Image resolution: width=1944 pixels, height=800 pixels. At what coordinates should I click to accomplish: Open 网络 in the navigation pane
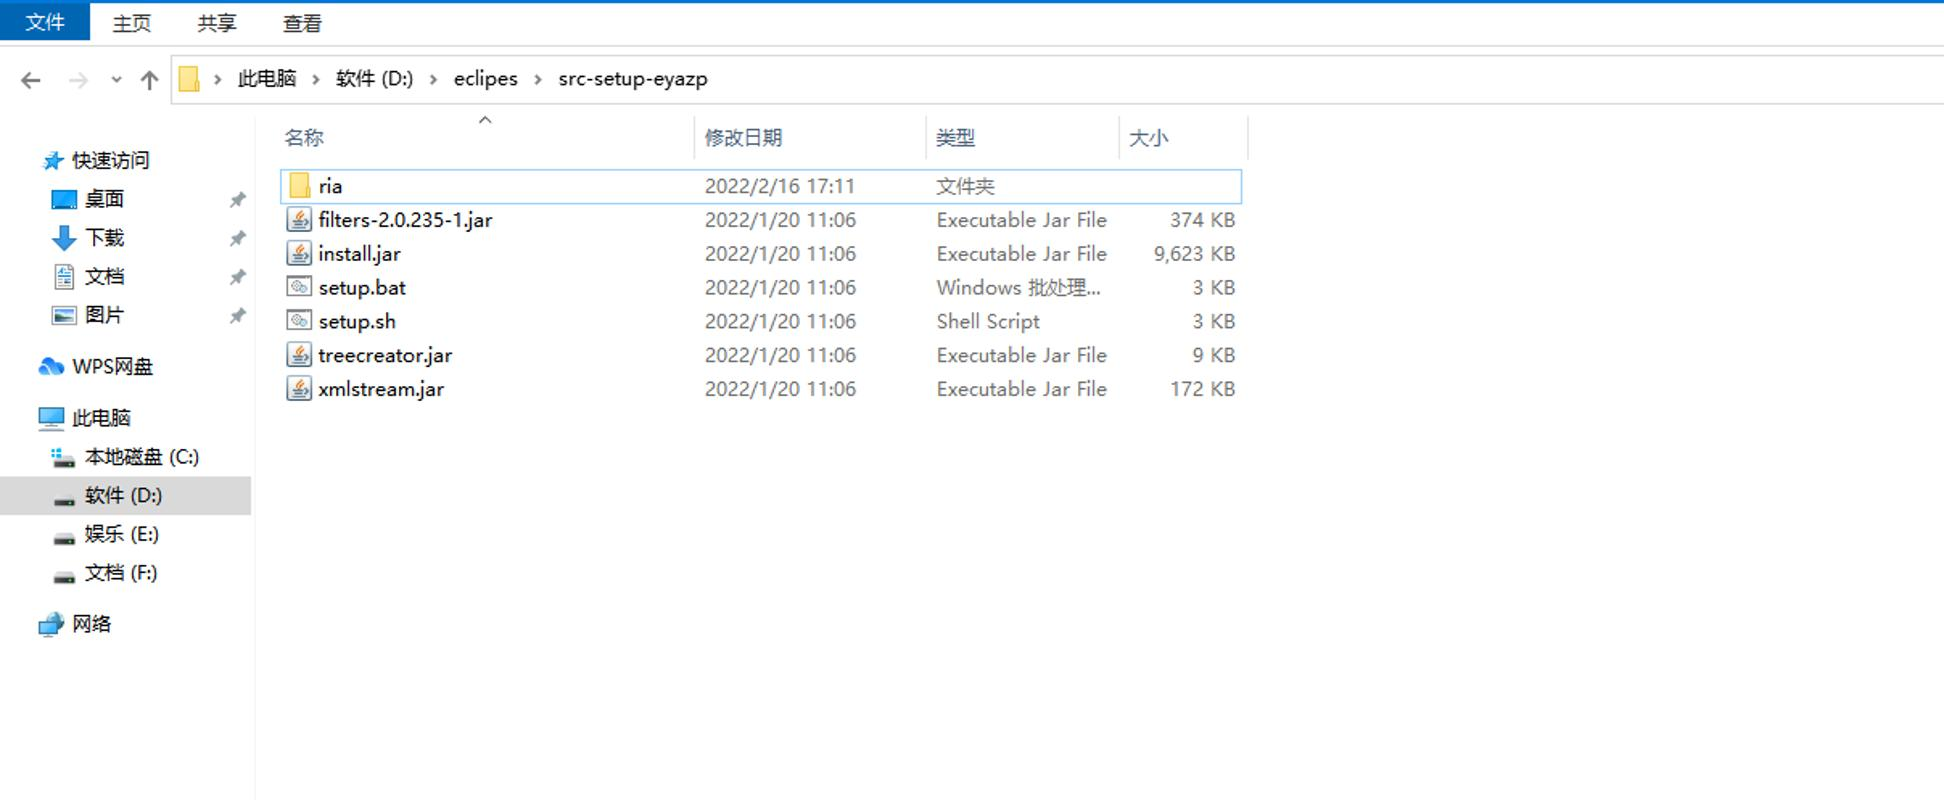pyautogui.click(x=91, y=624)
